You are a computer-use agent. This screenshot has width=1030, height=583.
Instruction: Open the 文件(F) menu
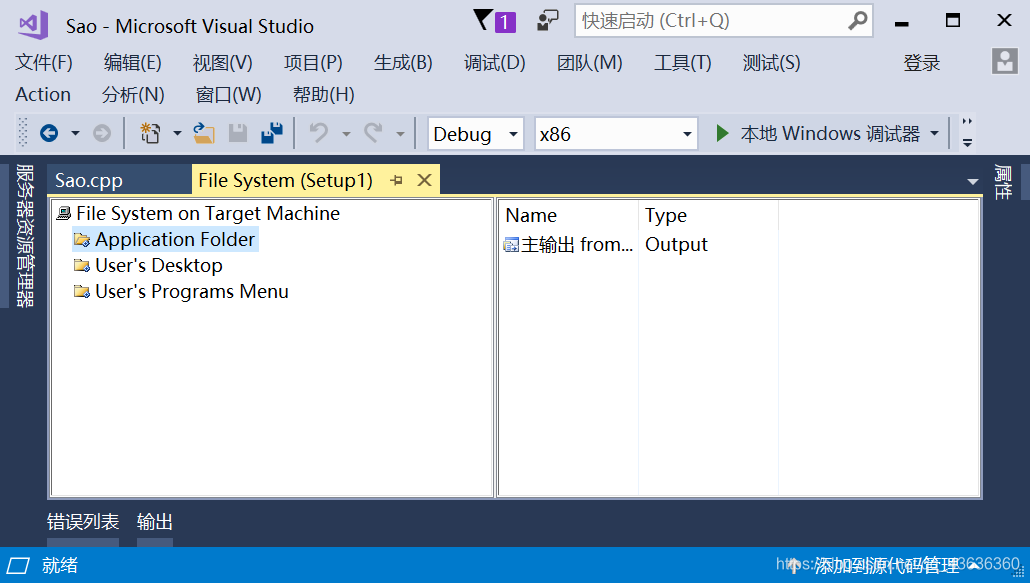click(x=44, y=63)
